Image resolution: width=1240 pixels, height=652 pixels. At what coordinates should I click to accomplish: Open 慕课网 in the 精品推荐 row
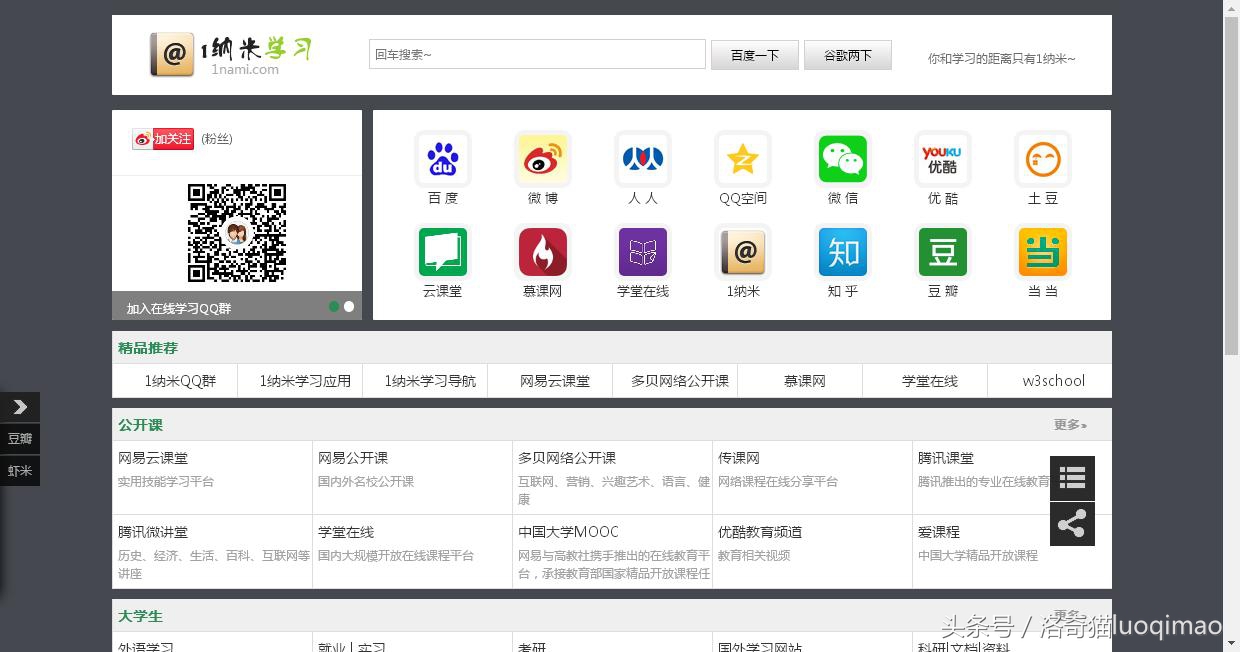pos(805,381)
